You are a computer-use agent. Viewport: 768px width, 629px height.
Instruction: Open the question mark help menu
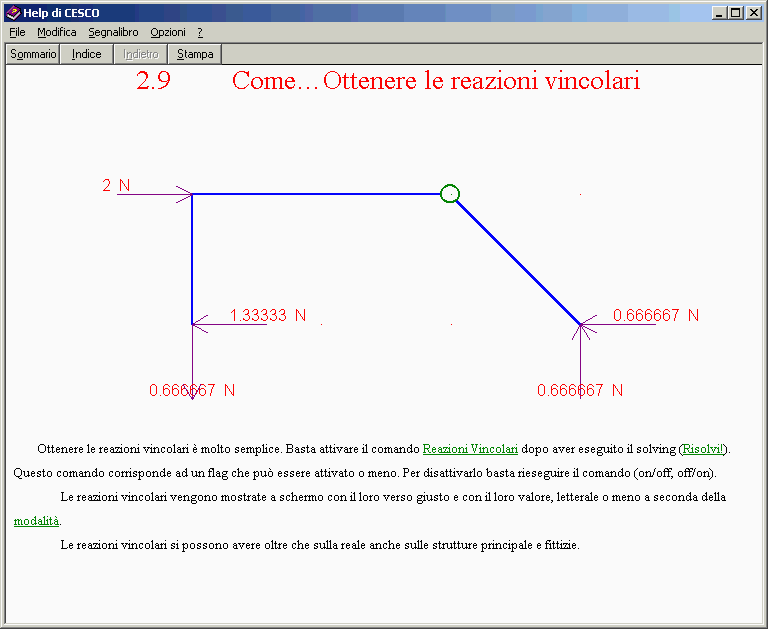point(200,32)
